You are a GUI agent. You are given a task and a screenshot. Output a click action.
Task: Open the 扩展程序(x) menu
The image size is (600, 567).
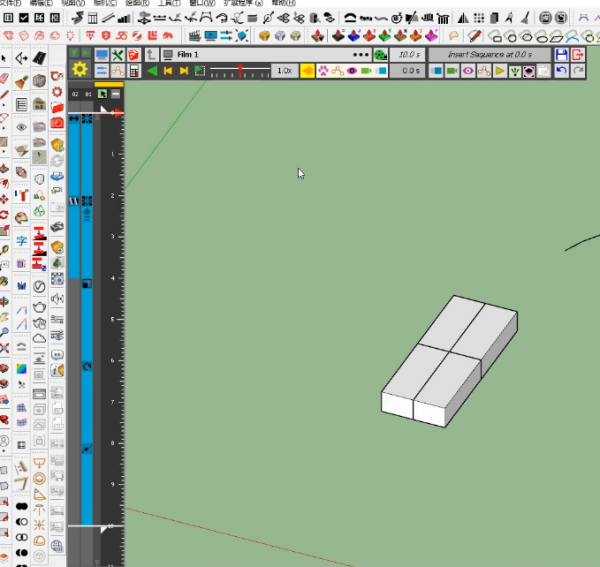click(243, 3)
